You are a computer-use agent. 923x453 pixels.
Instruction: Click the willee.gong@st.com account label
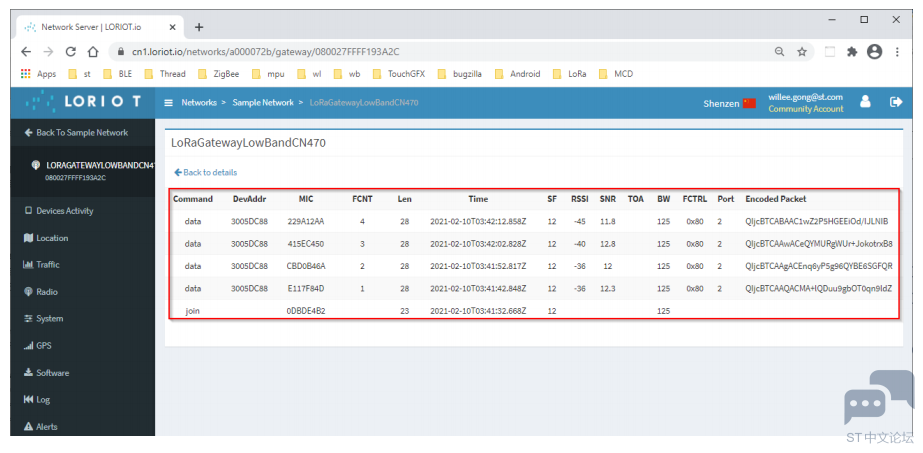pos(805,97)
